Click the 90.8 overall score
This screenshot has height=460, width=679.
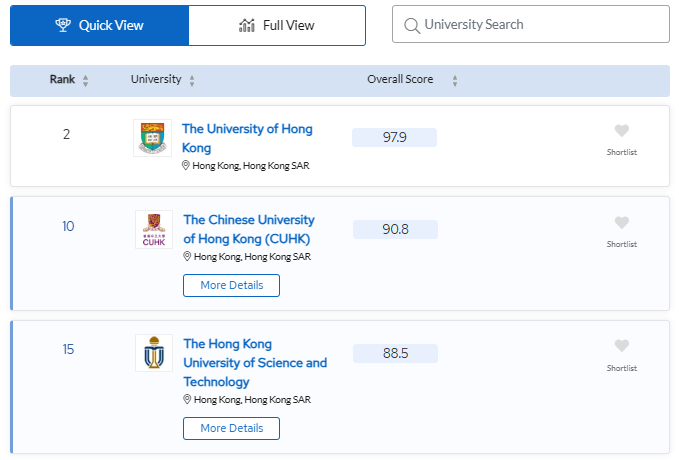click(395, 230)
